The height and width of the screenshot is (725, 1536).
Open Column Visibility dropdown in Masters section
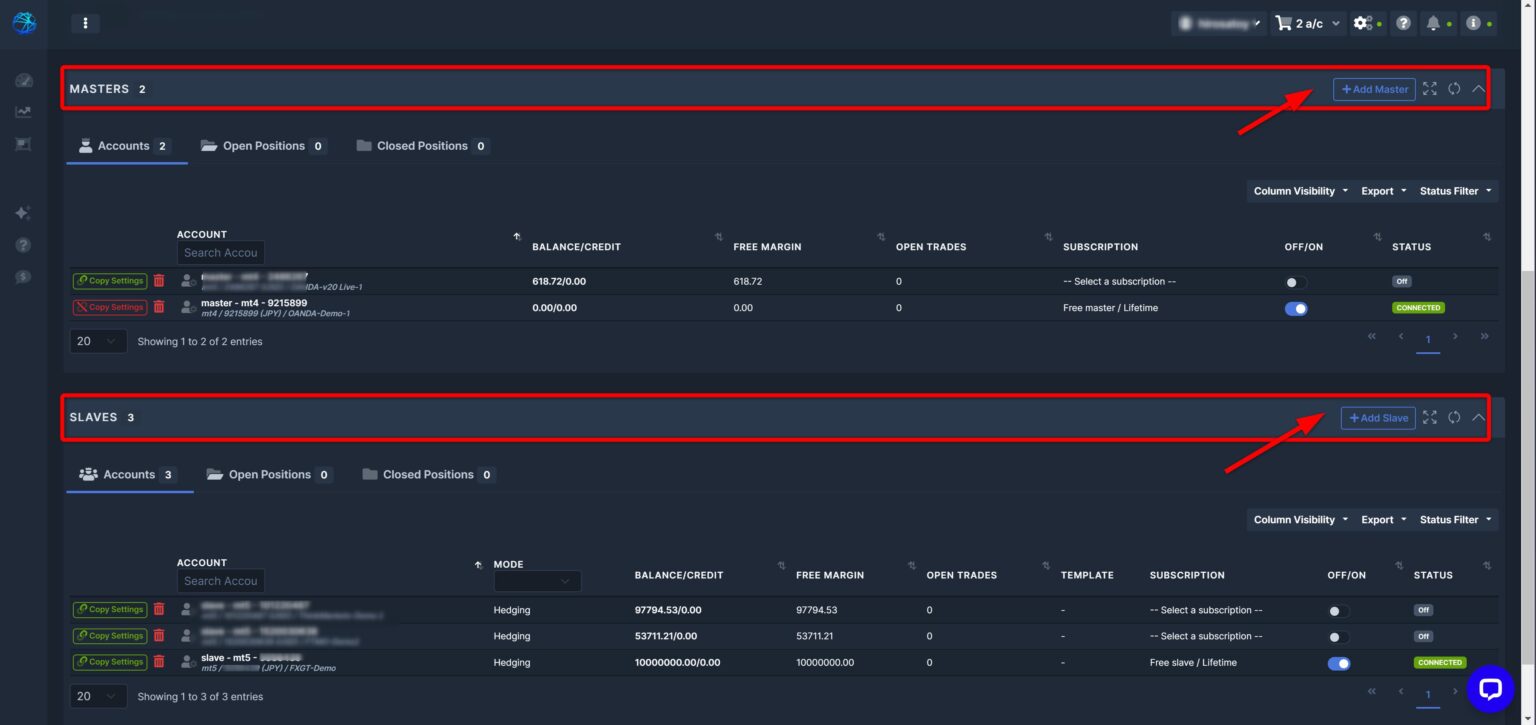[1300, 191]
